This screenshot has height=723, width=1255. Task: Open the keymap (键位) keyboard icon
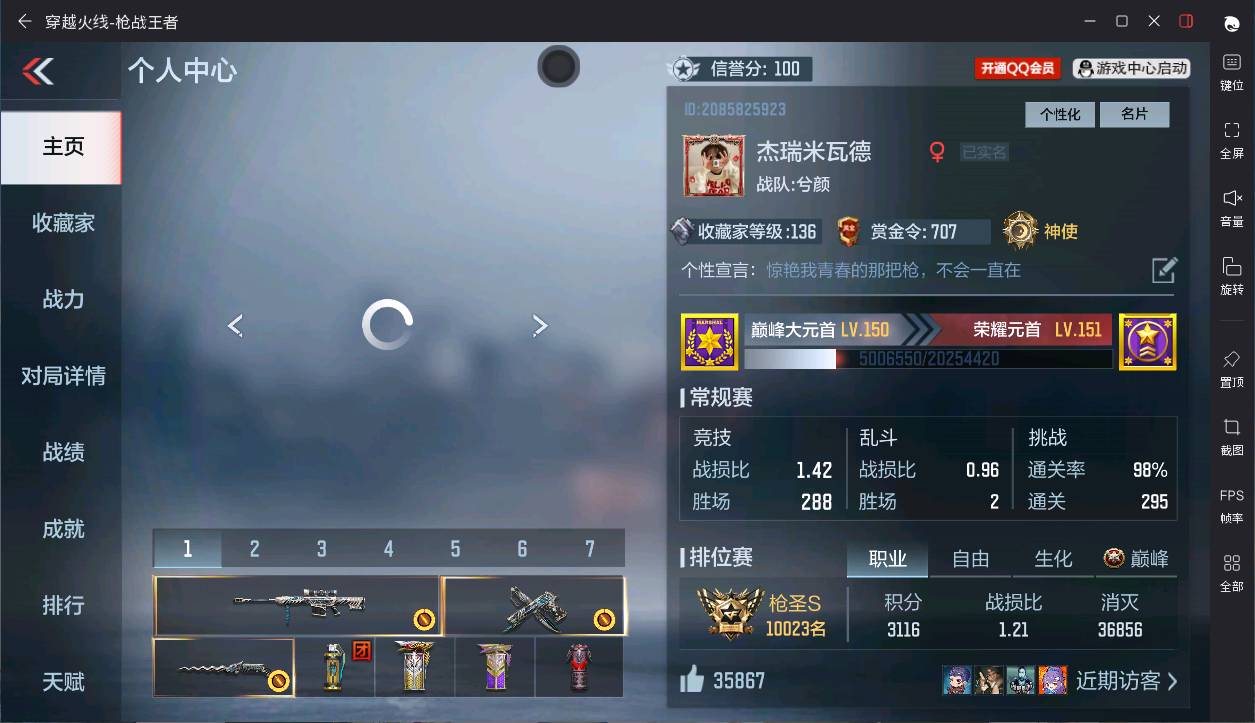pyautogui.click(x=1232, y=62)
